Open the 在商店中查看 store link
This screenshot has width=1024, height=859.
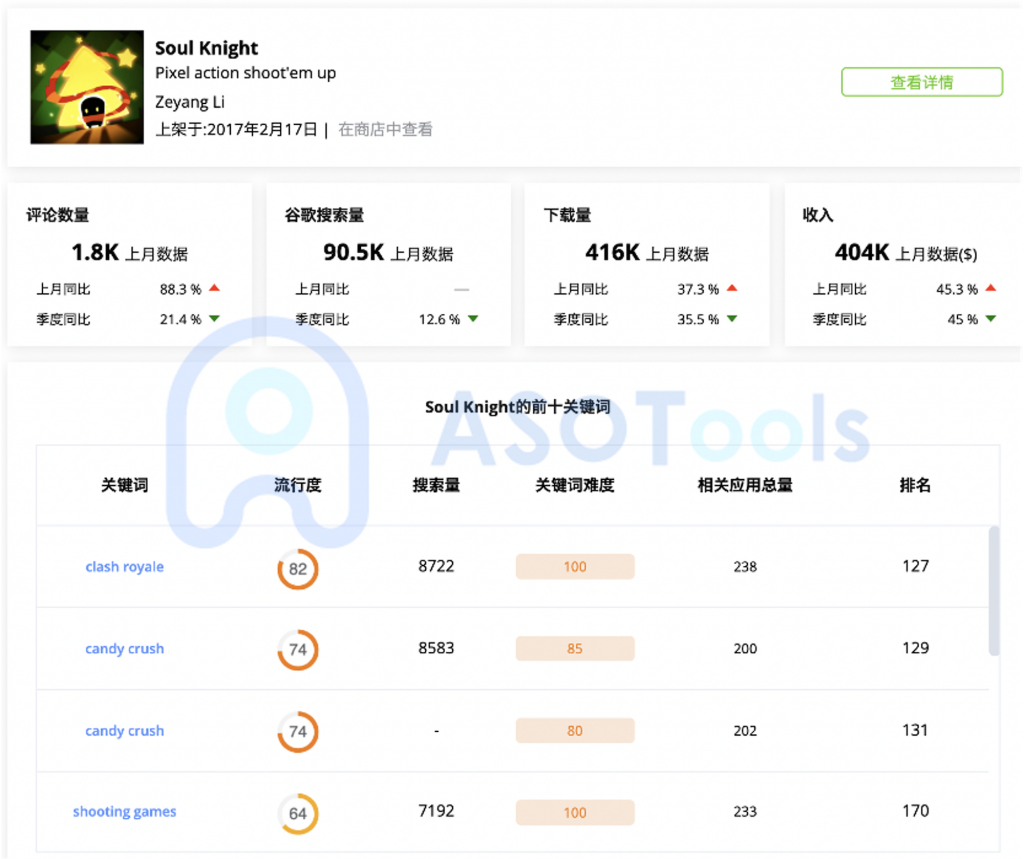point(385,129)
